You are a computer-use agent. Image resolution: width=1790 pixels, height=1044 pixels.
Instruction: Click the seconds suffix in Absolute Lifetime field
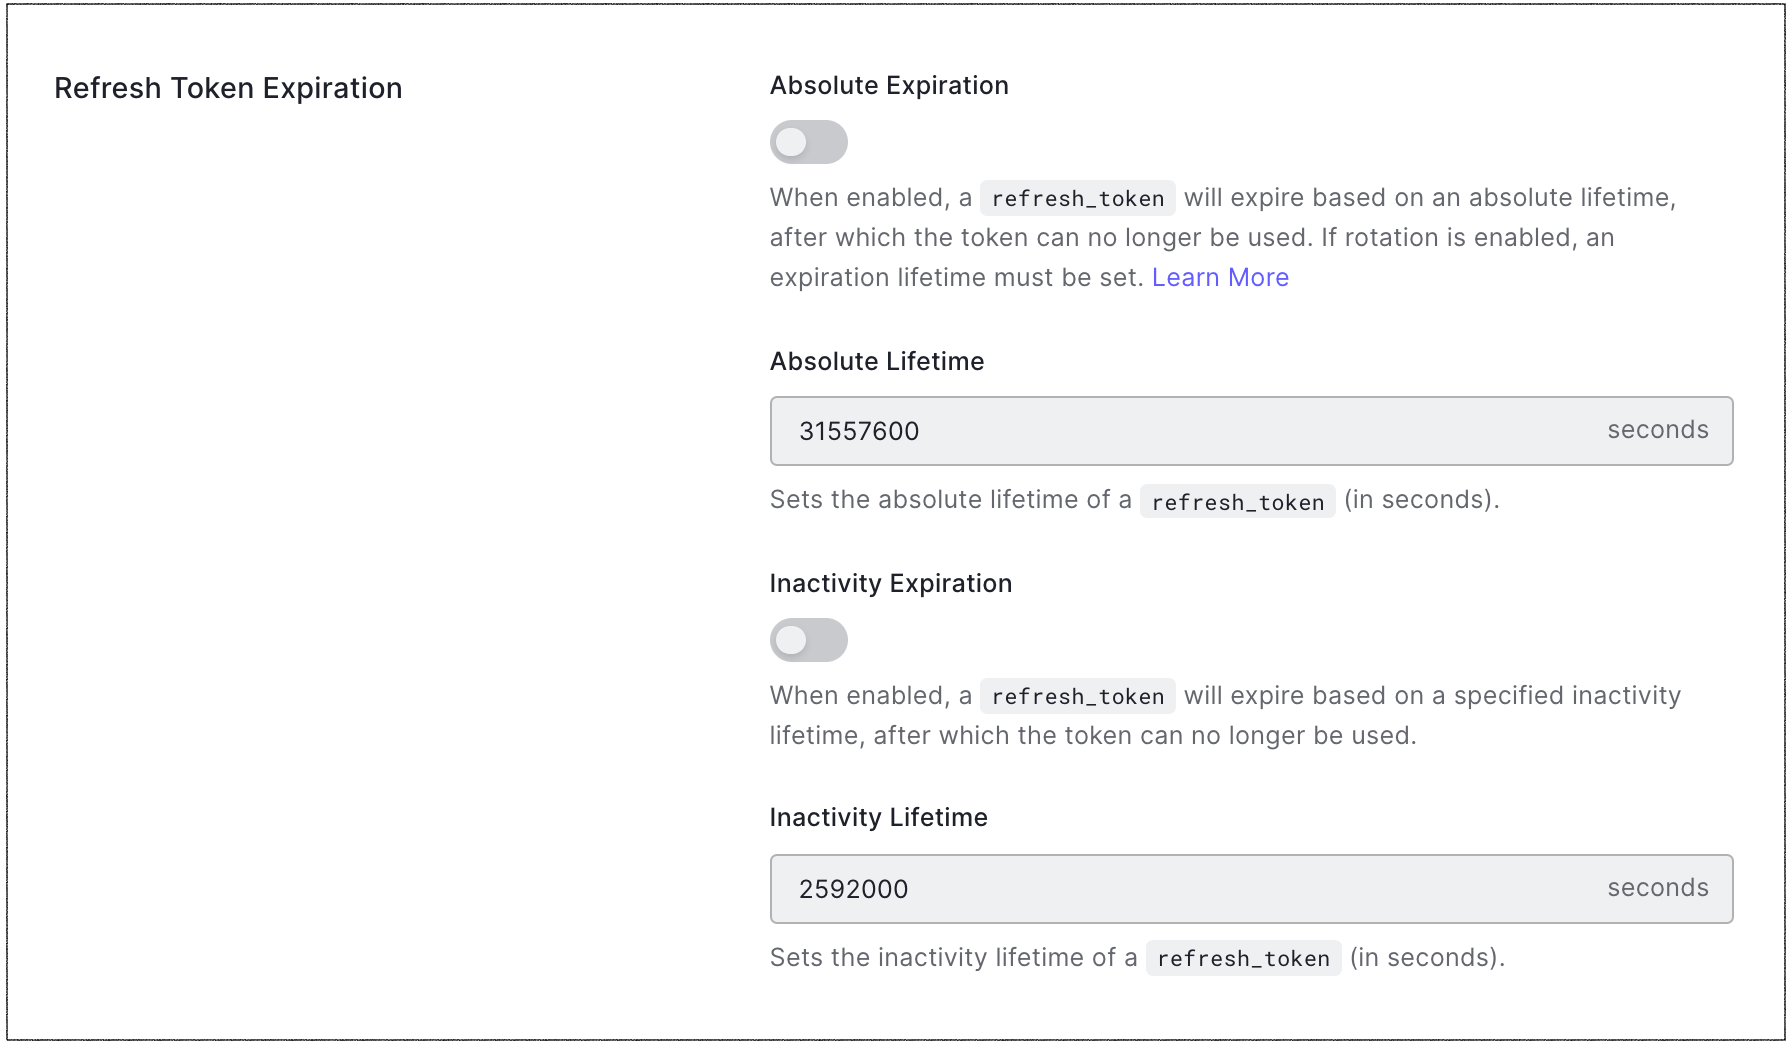(x=1657, y=430)
